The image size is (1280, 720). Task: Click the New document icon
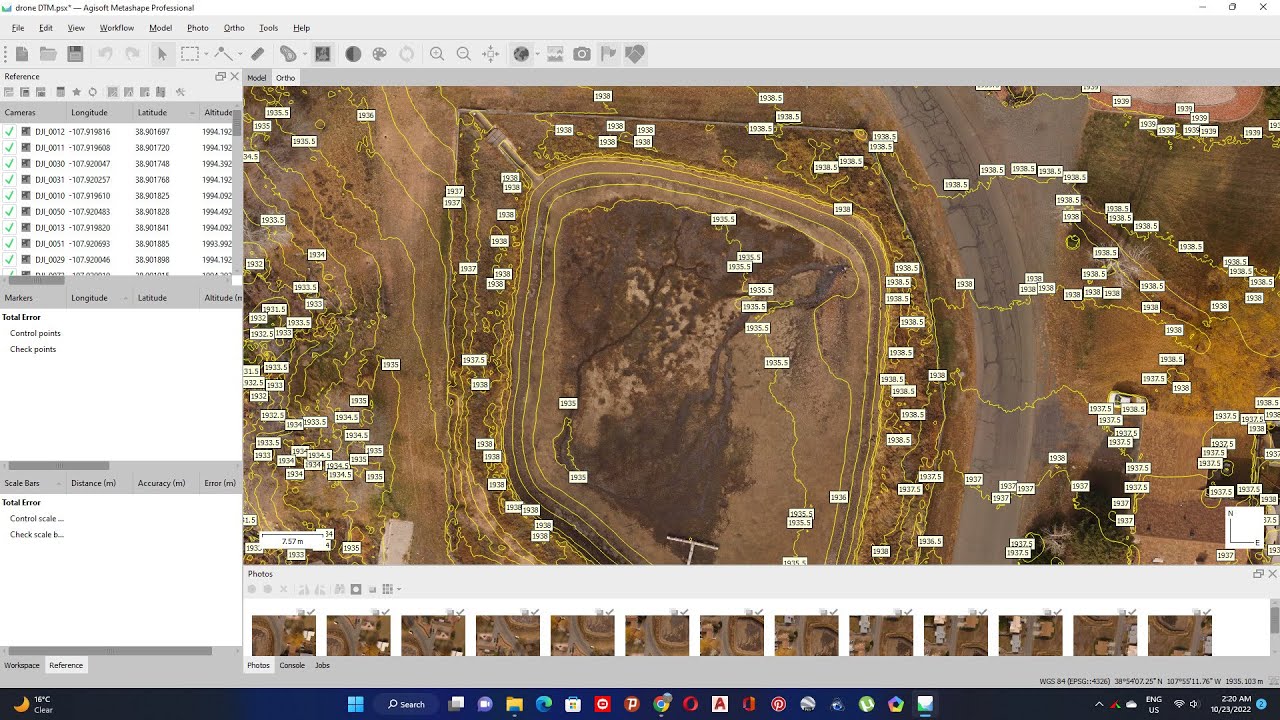click(x=21, y=54)
